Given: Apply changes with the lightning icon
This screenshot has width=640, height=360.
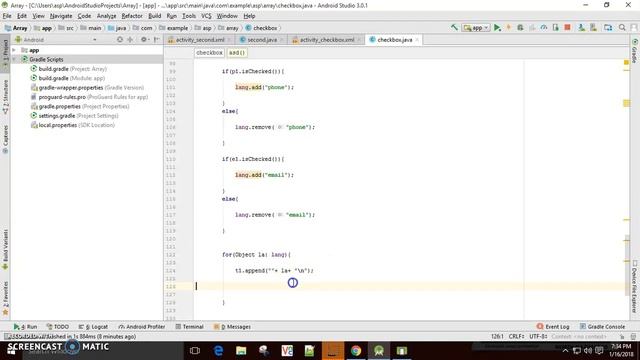Looking at the screenshot, I should [509, 27].
